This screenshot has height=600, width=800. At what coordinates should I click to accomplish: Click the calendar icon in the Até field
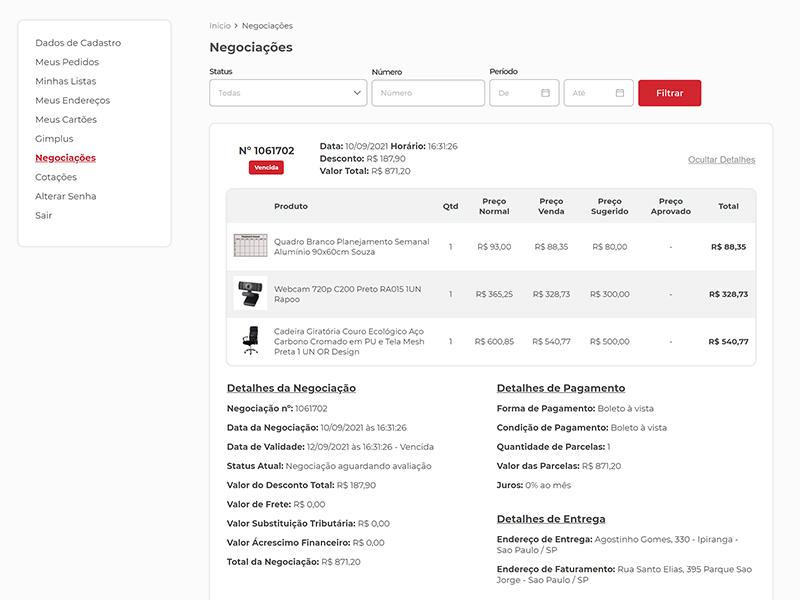[619, 93]
